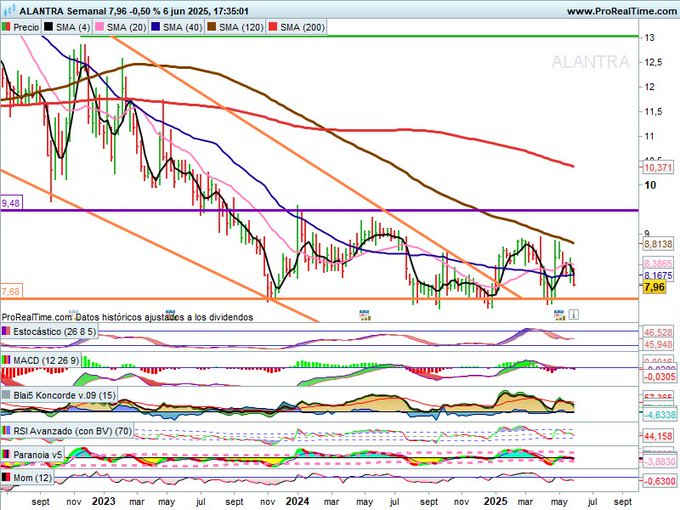680x510 pixels.
Task: Click the brown SMA (120) color swatch
Action: pyautogui.click(x=212, y=27)
